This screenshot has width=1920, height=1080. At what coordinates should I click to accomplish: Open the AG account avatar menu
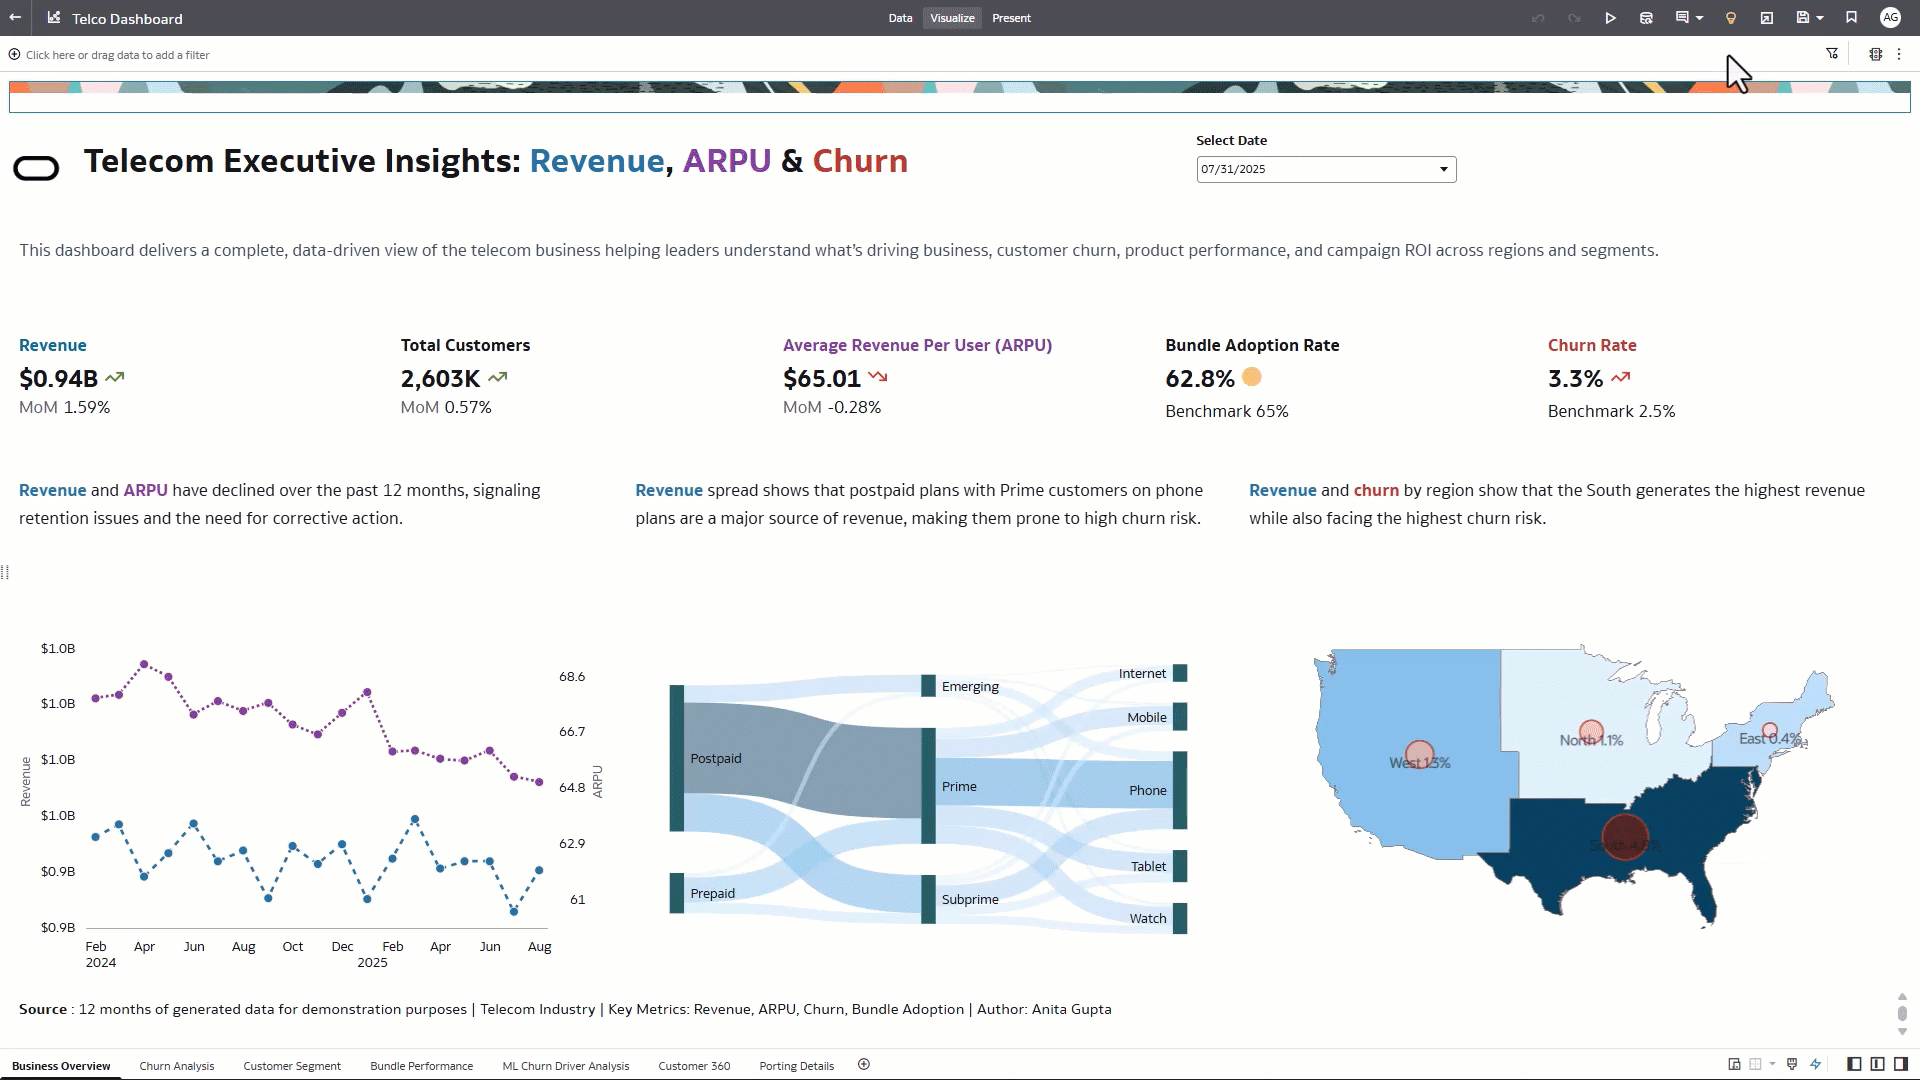1891,18
